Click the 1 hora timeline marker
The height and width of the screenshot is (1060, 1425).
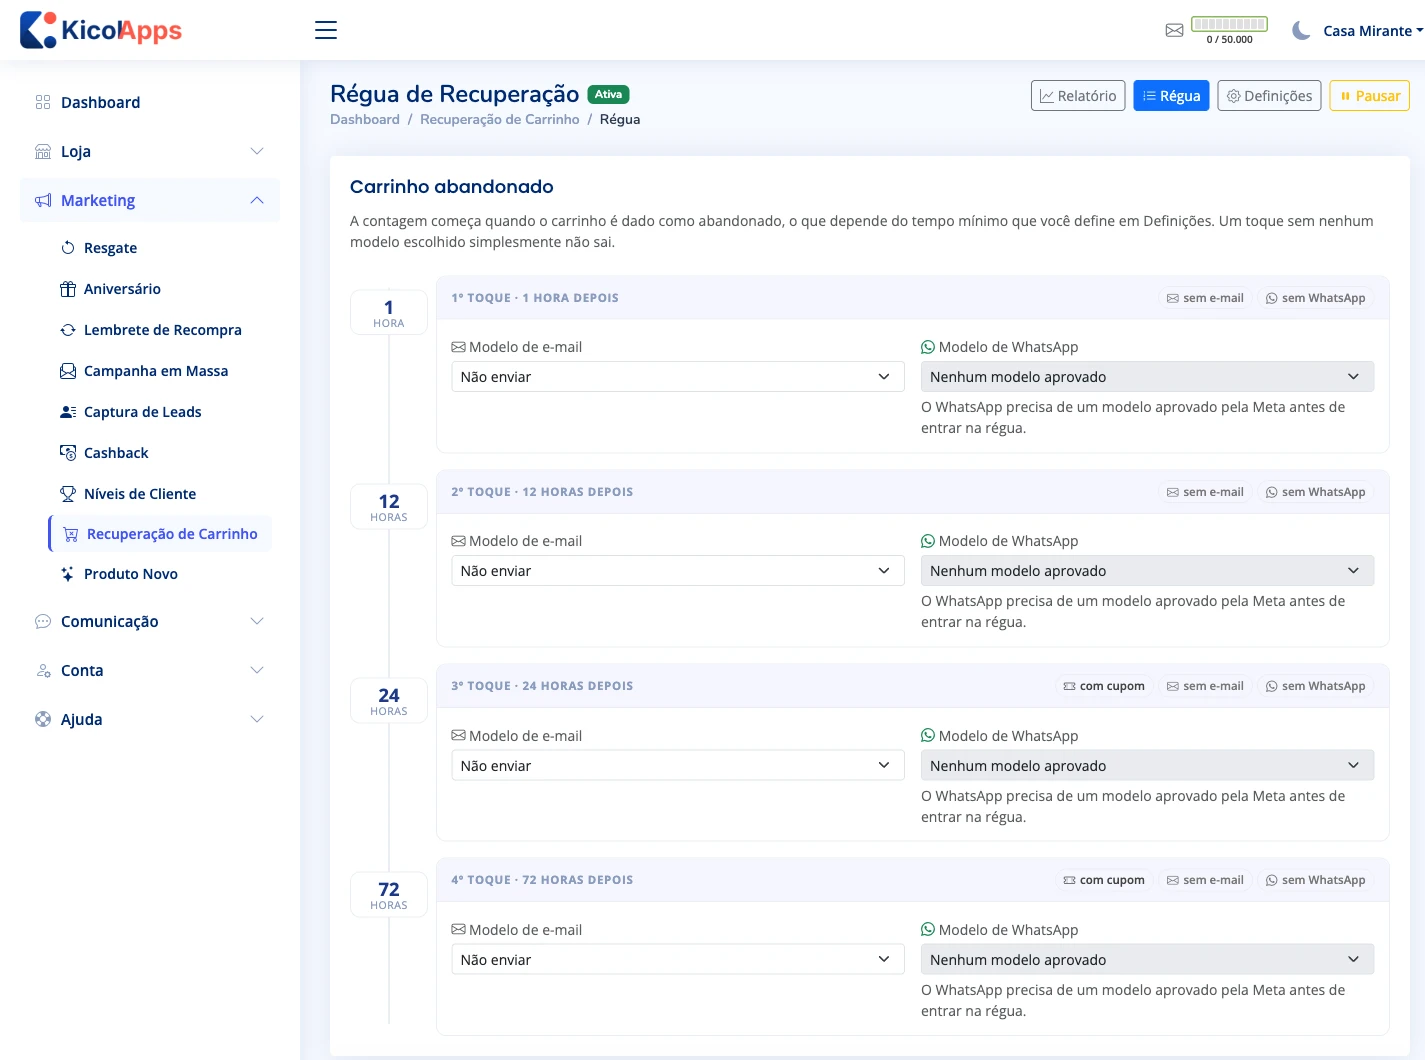click(389, 313)
